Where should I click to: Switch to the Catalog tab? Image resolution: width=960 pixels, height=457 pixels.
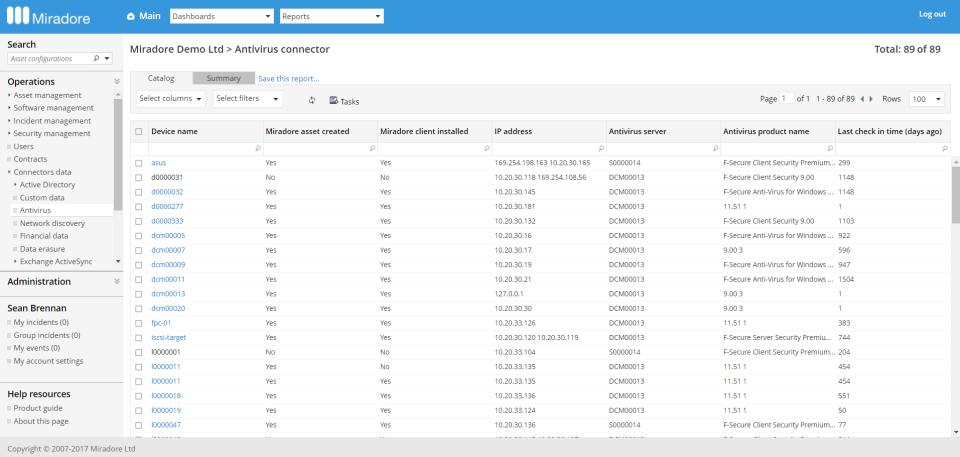pos(162,78)
